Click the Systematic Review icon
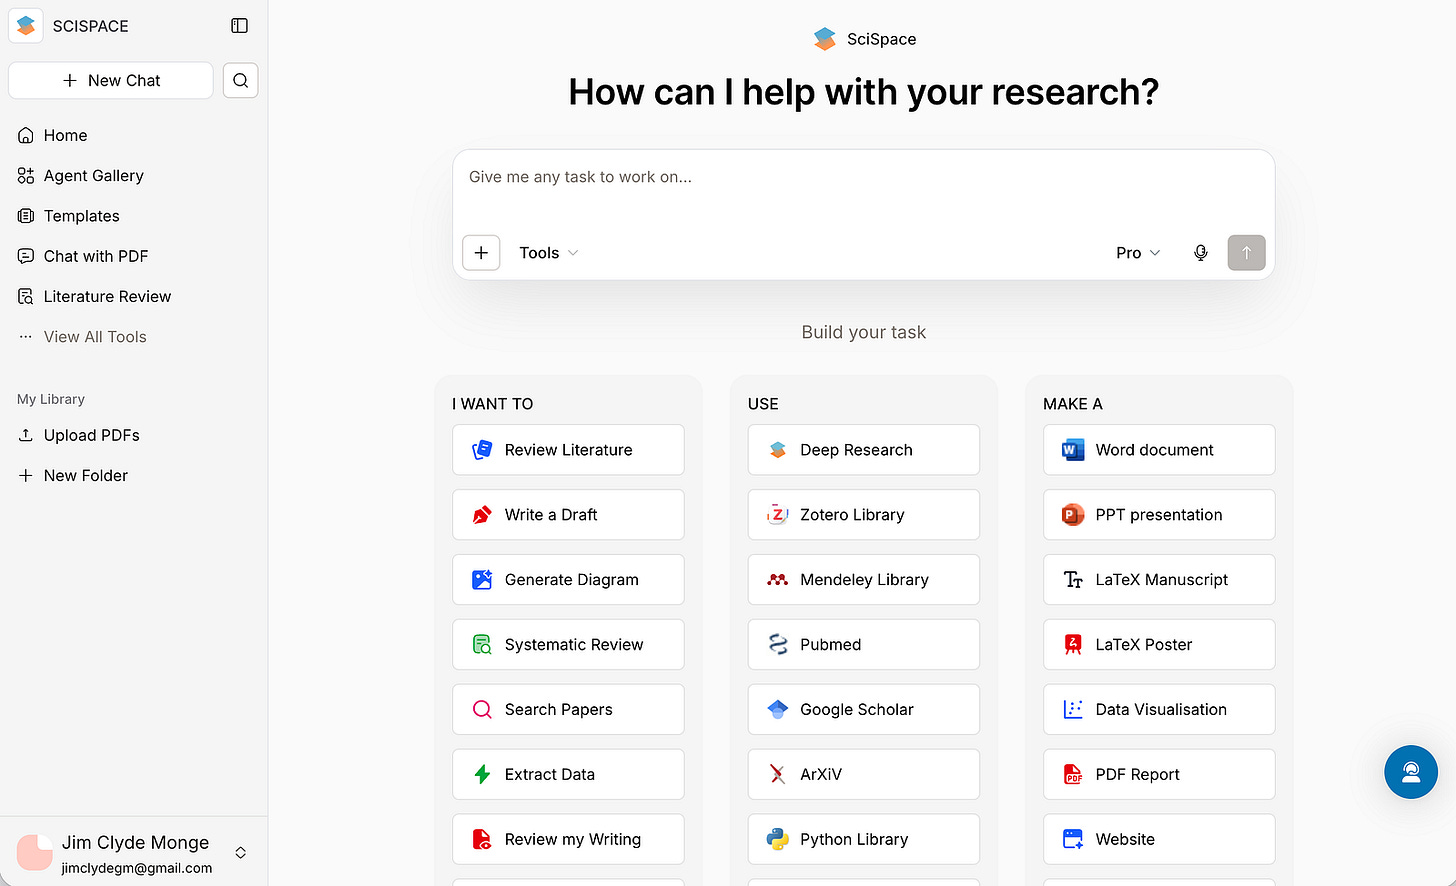This screenshot has width=1456, height=886. click(x=482, y=645)
